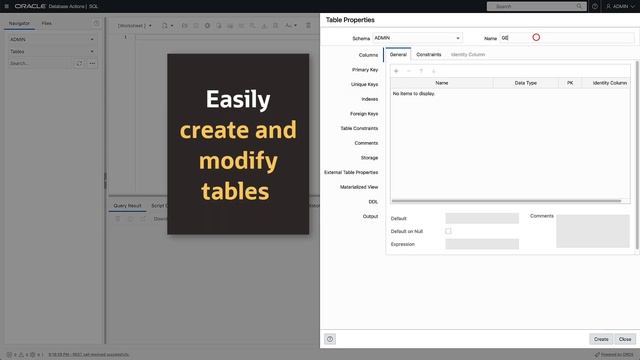
Task: Click the Create button
Action: [601, 339]
